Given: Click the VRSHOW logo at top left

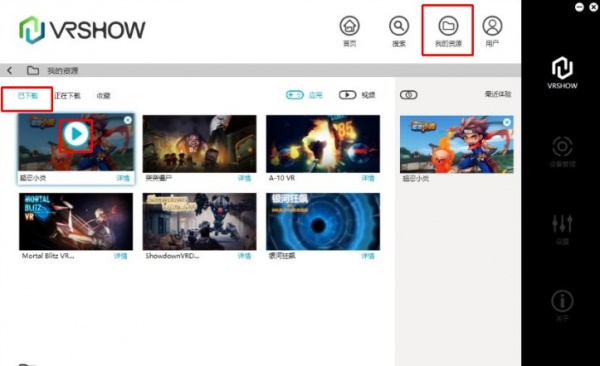Looking at the screenshot, I should coord(82,30).
